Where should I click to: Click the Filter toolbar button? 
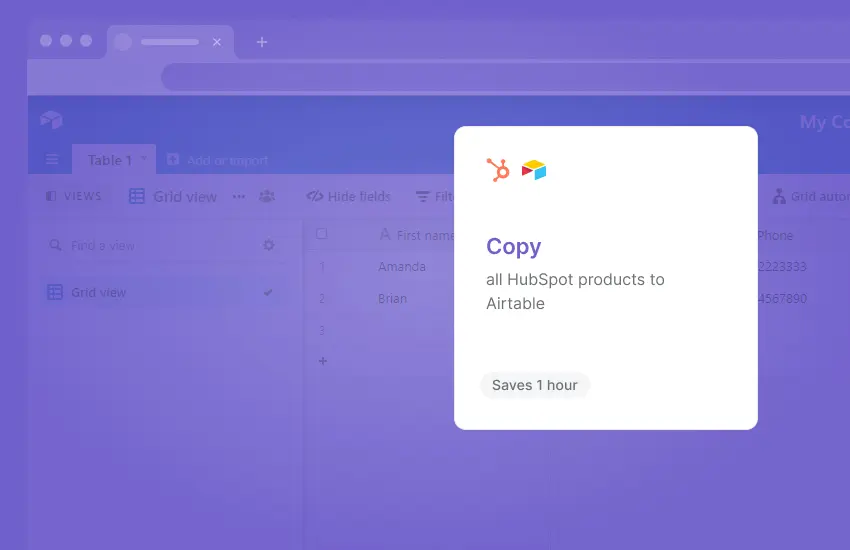435,196
